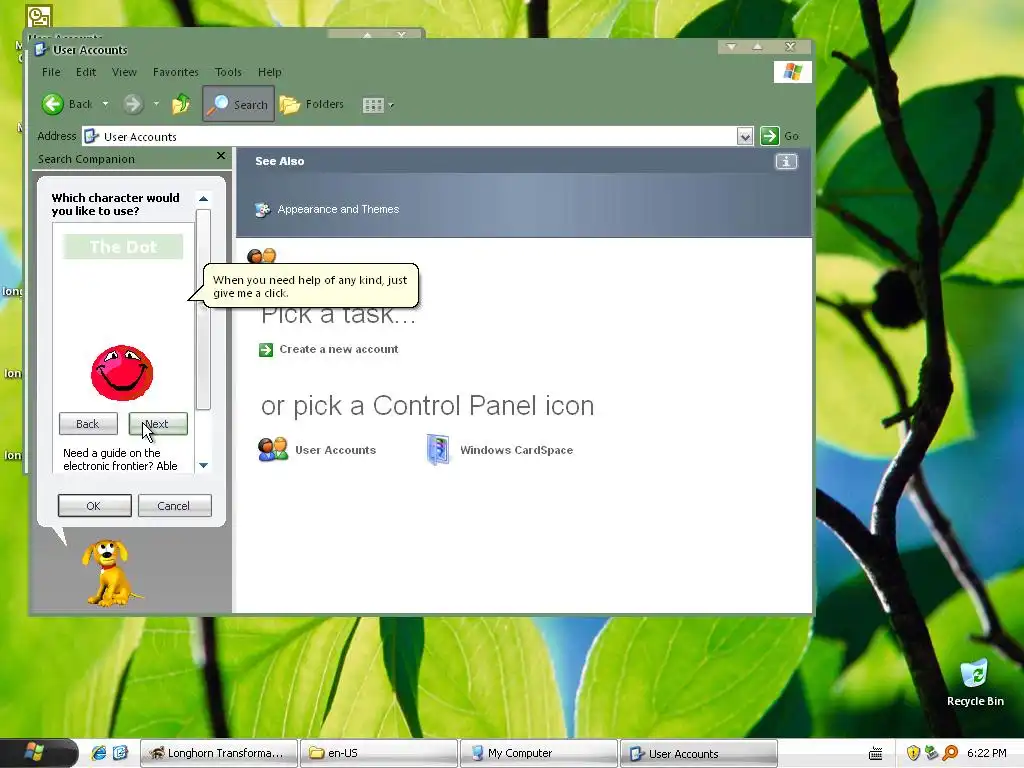Click the green Back arrow icon

tap(53, 104)
